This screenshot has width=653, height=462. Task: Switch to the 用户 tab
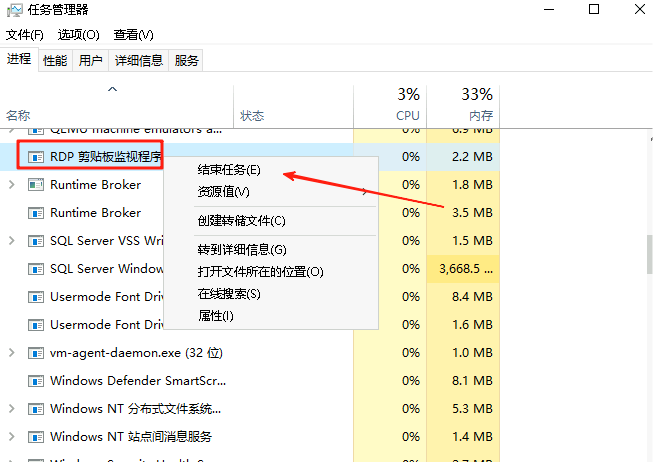tap(90, 61)
